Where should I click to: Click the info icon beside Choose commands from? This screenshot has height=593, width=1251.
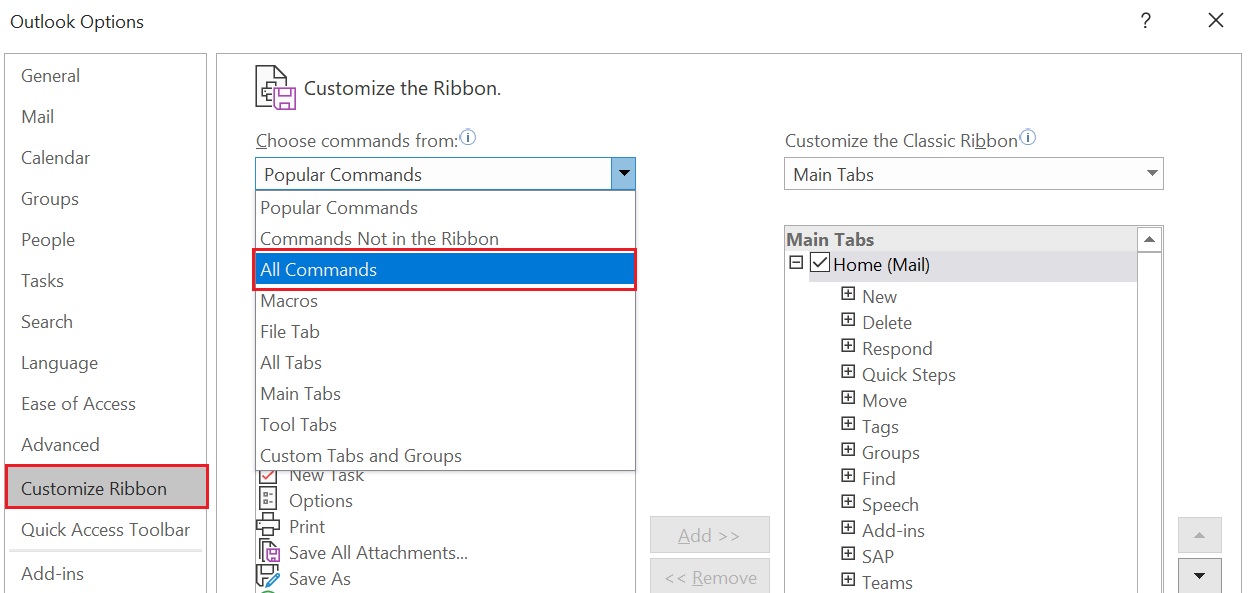pos(468,138)
